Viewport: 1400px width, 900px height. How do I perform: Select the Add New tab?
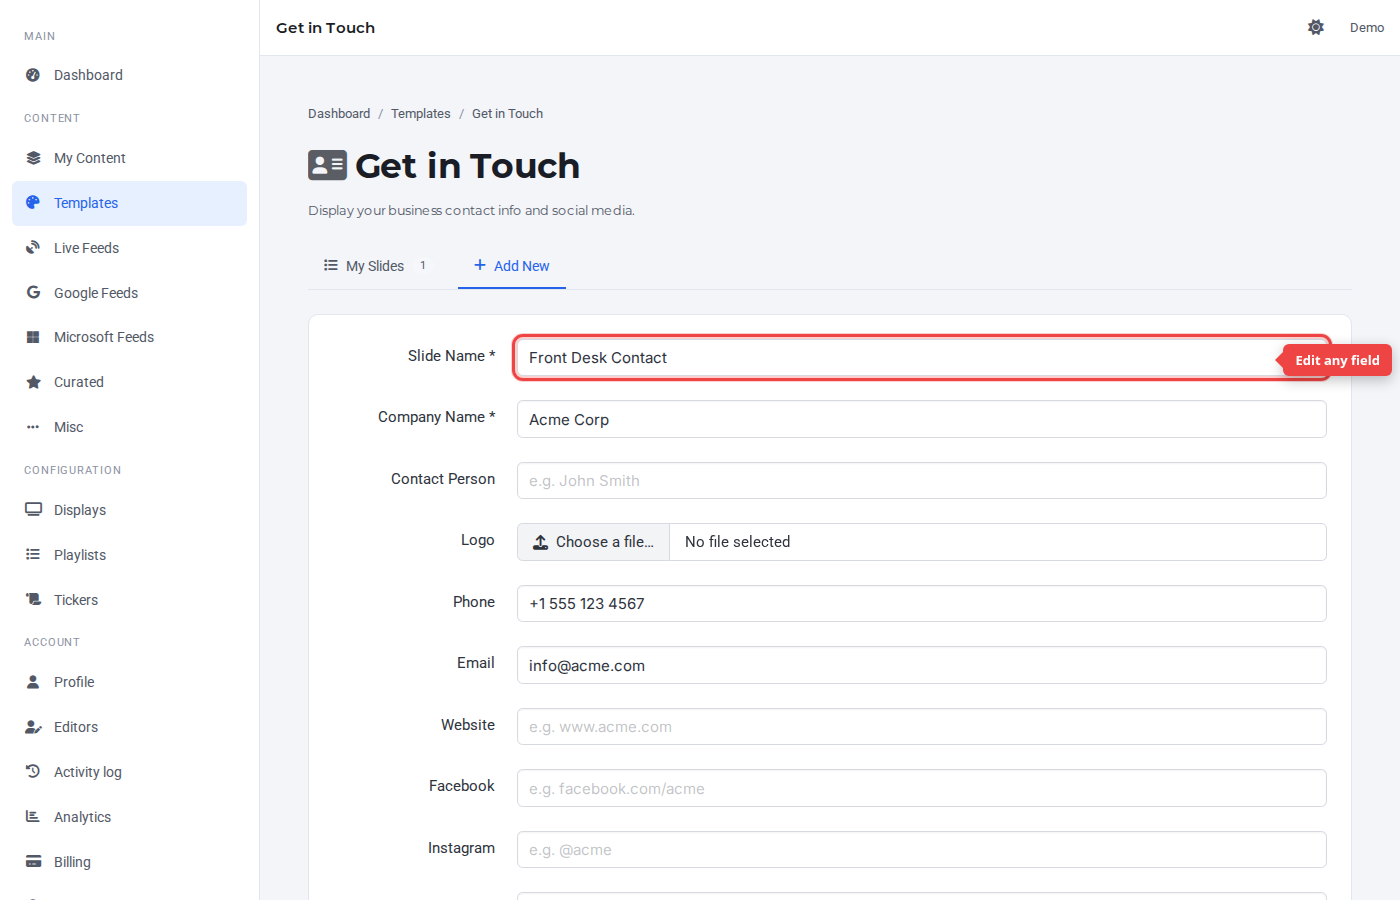[x=512, y=266]
